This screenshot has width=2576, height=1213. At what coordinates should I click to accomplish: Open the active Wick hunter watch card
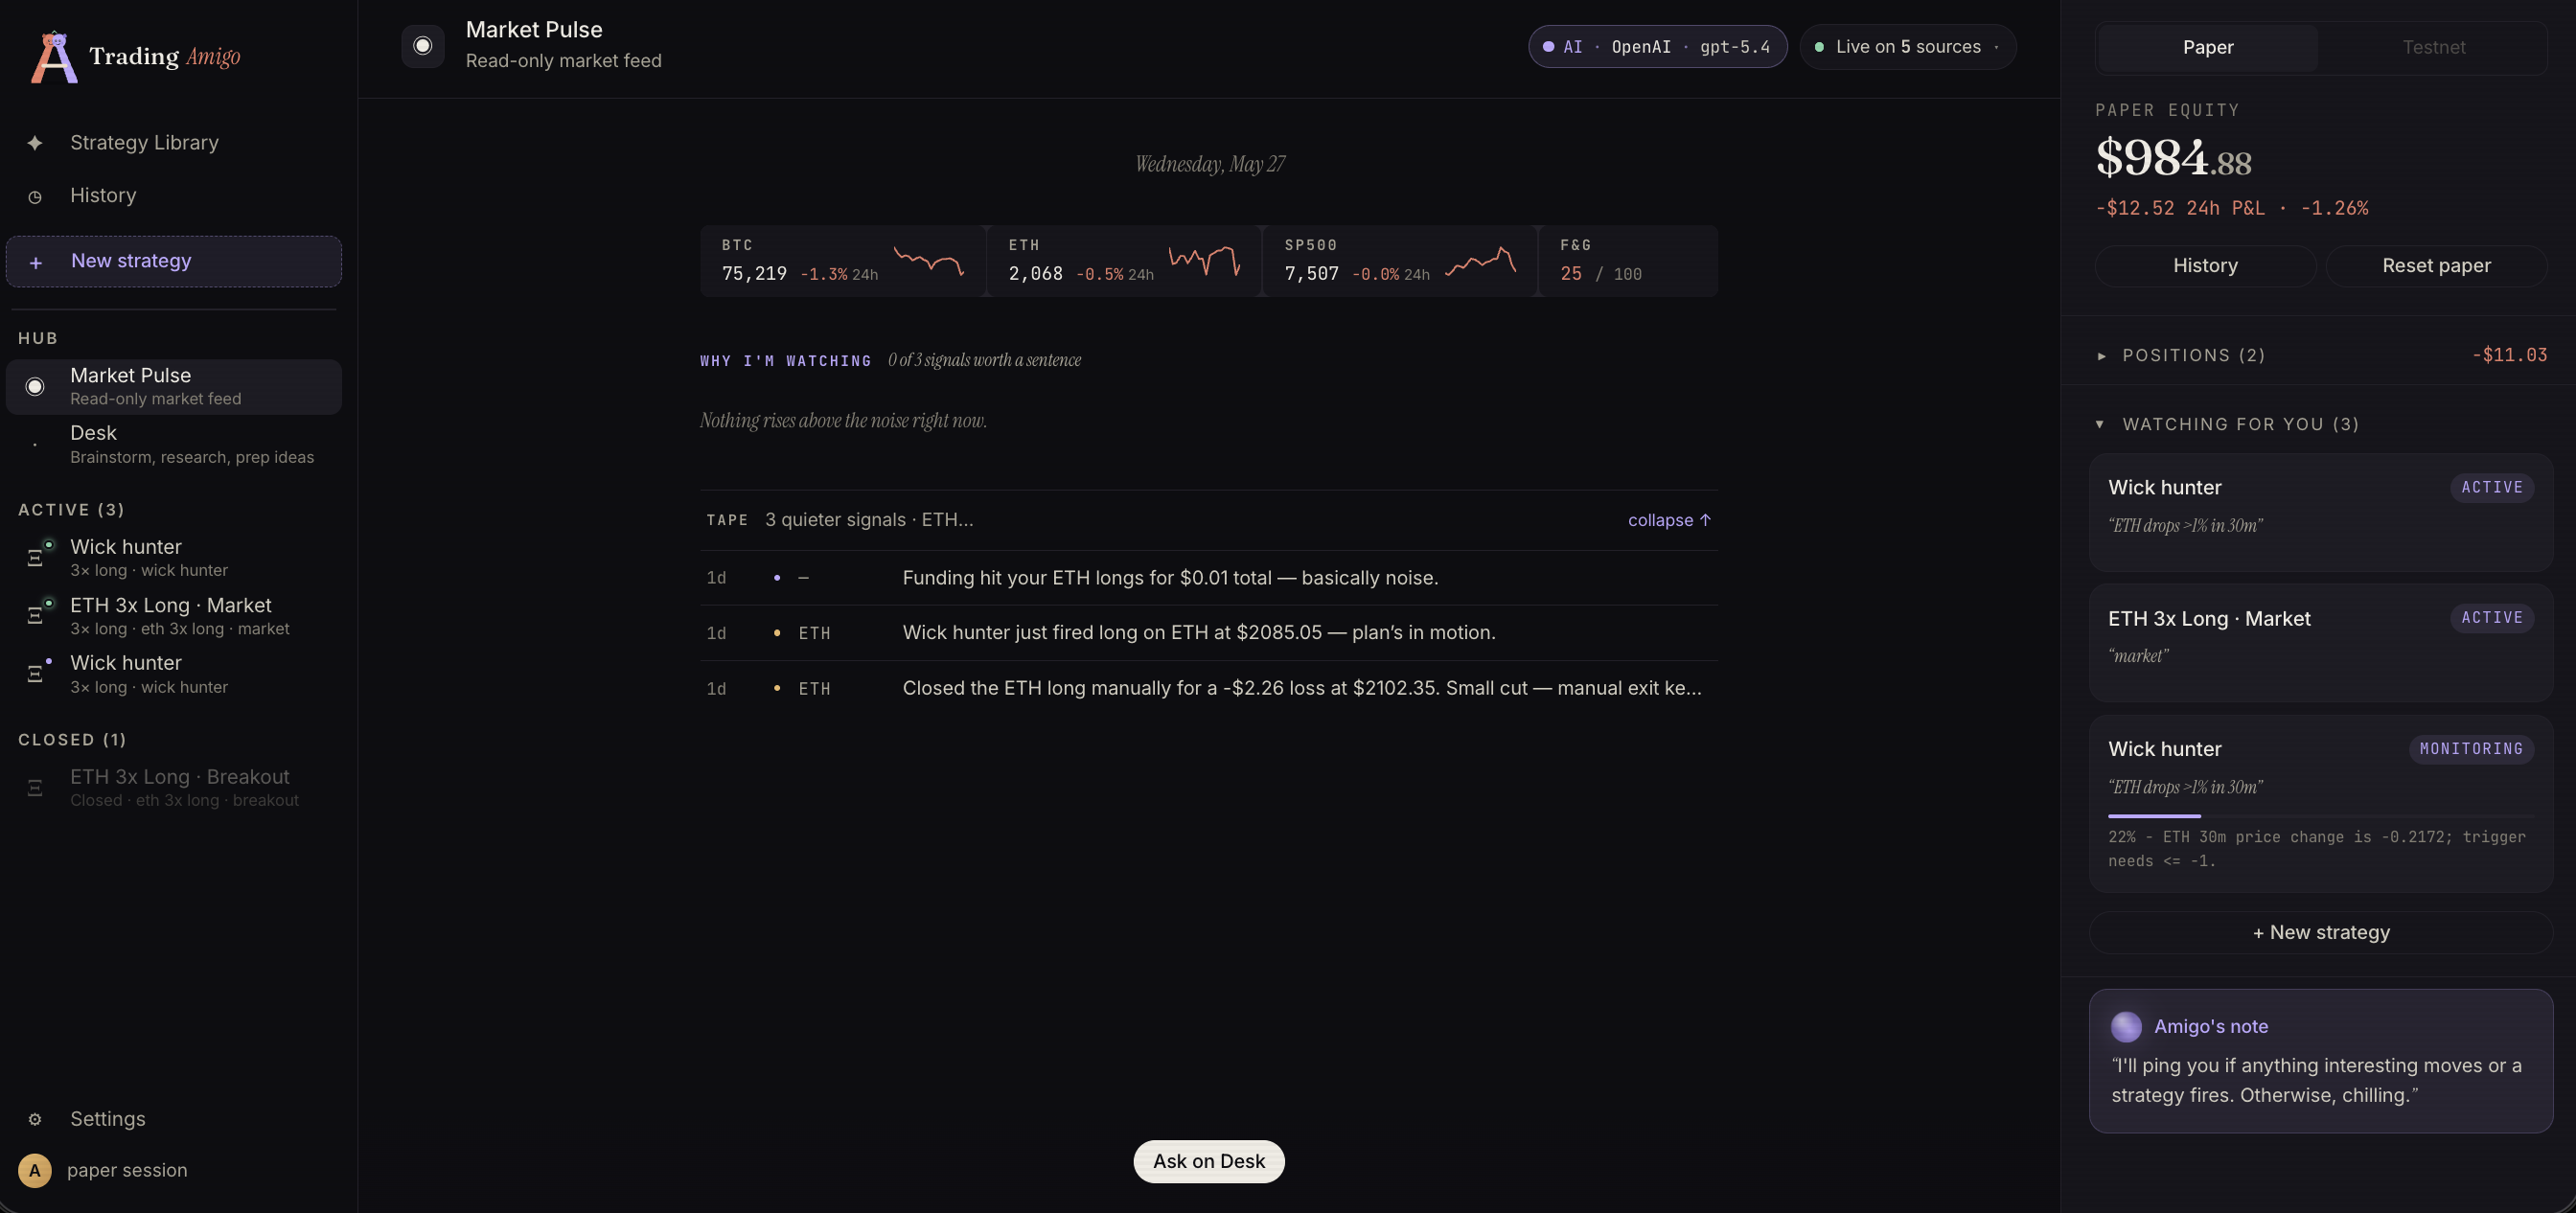click(x=2321, y=513)
